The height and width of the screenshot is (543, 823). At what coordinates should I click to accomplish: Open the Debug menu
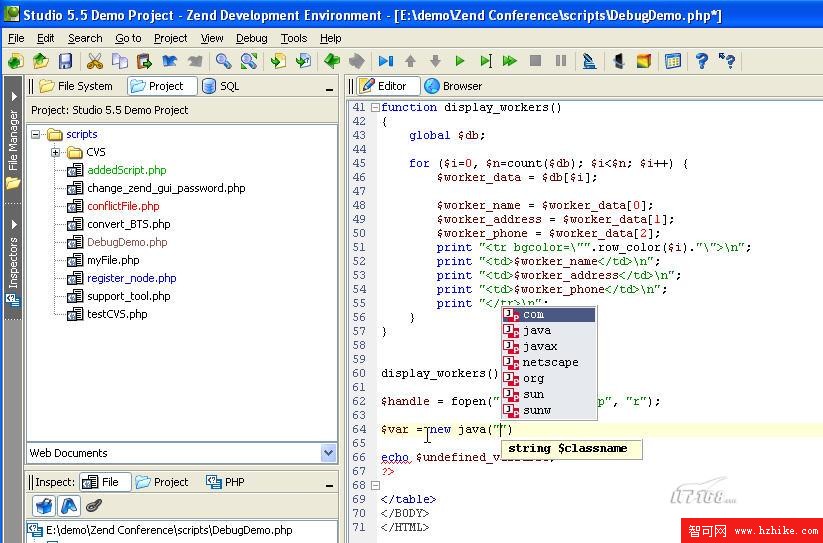251,38
